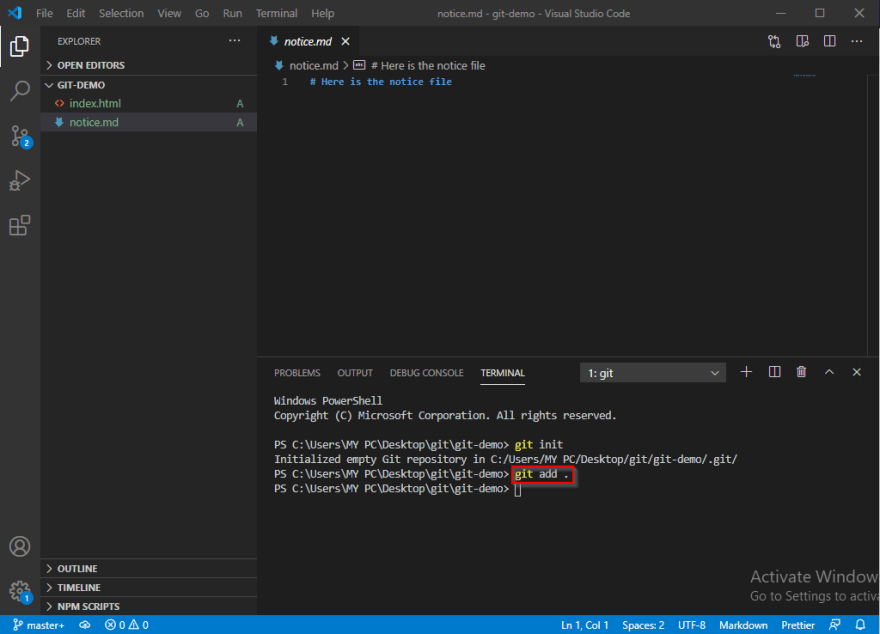
Task: Open the Manage gear icon
Action: 21,591
